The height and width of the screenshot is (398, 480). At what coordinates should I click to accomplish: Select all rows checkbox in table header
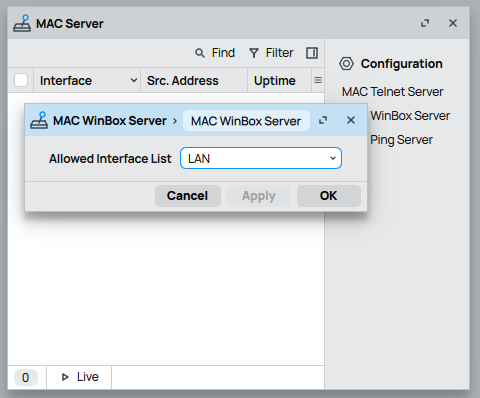21,80
